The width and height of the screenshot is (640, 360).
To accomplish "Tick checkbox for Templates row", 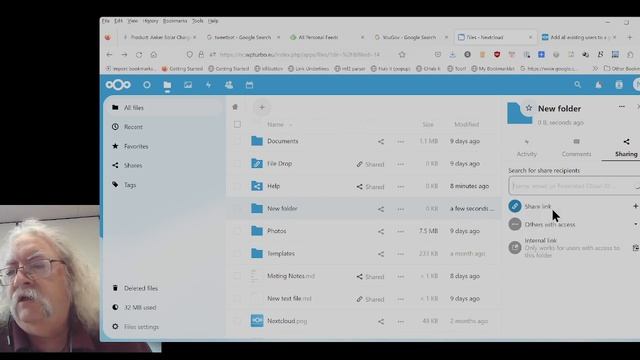I will point(237,253).
